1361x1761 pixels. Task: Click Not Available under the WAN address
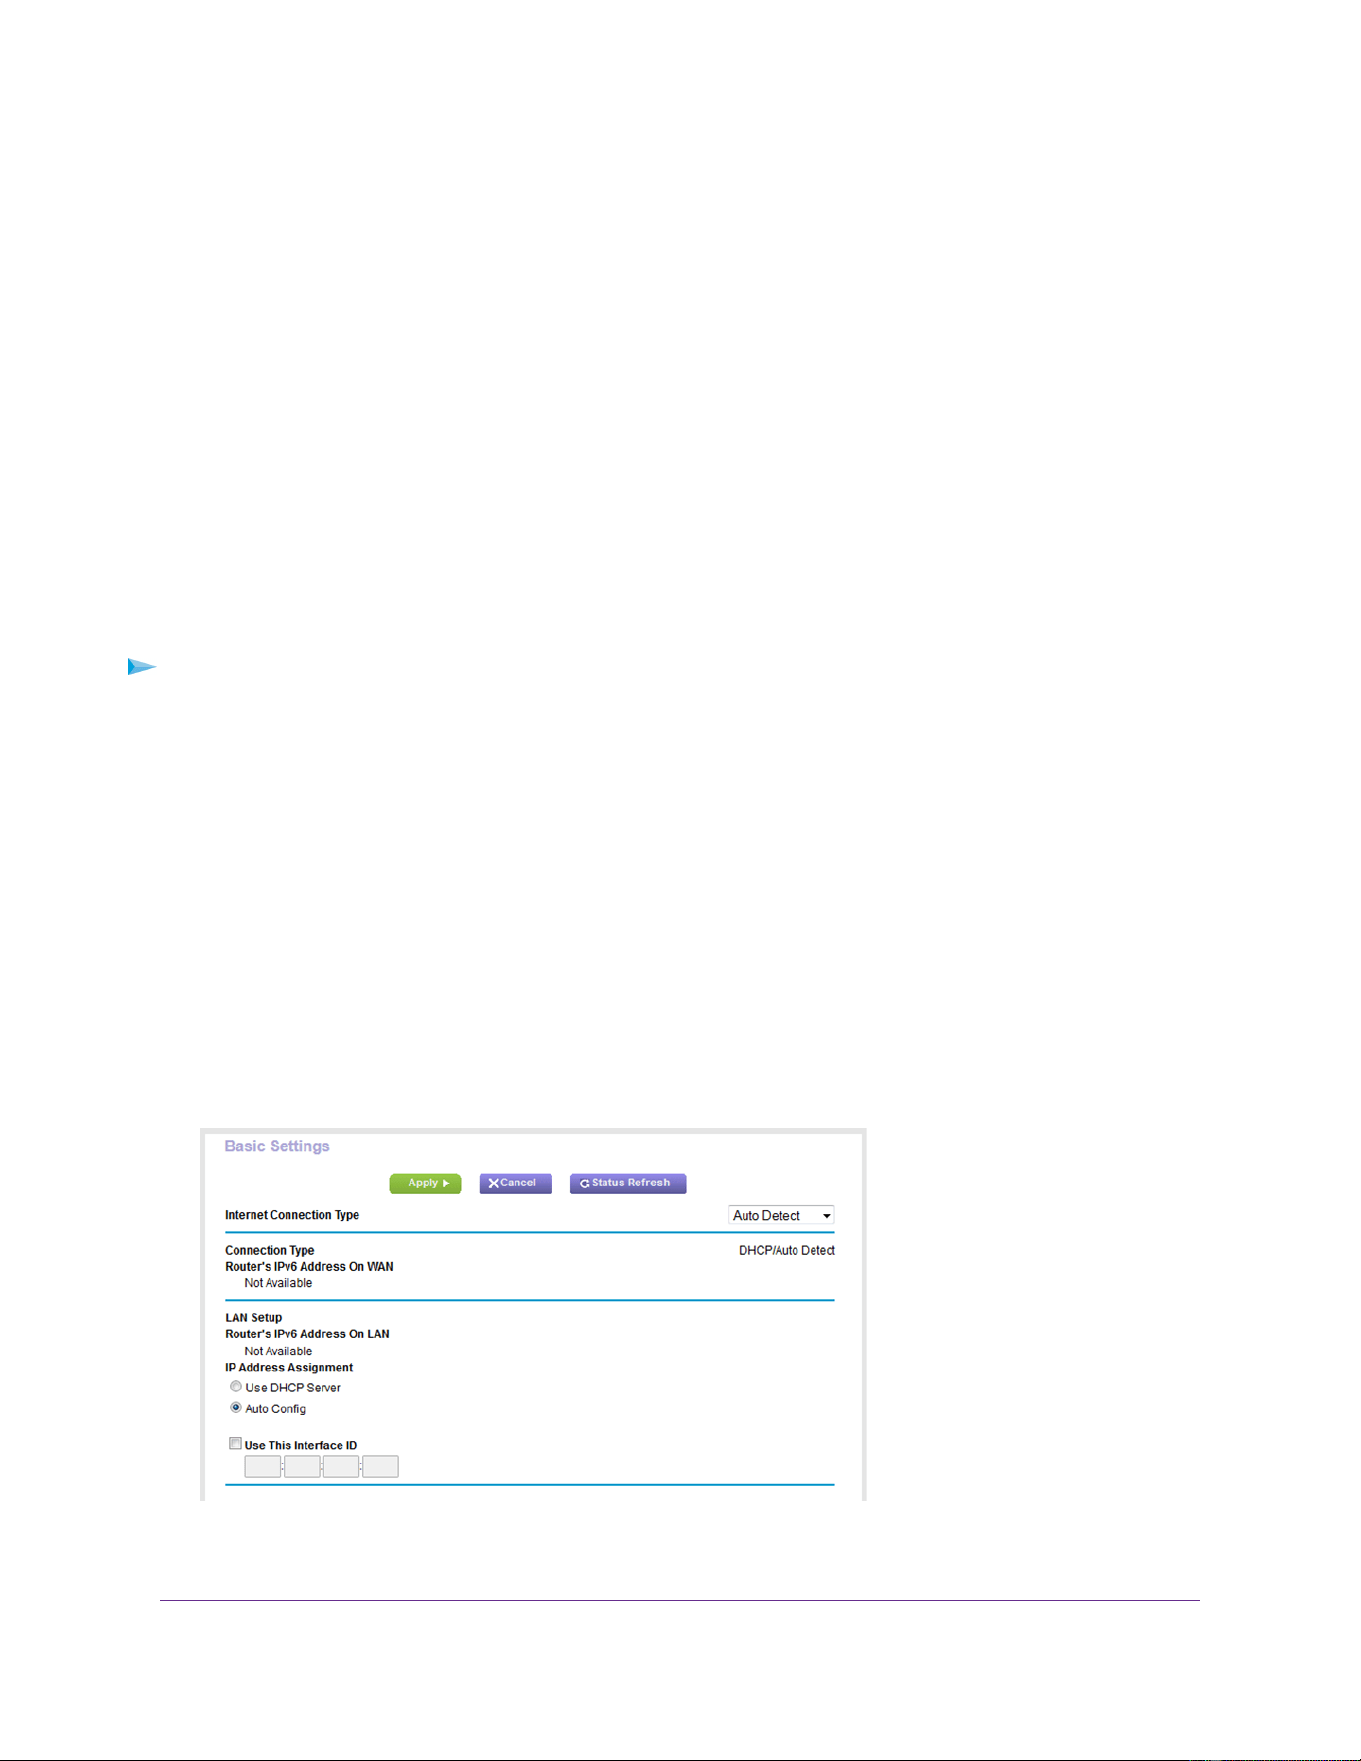tap(278, 1283)
